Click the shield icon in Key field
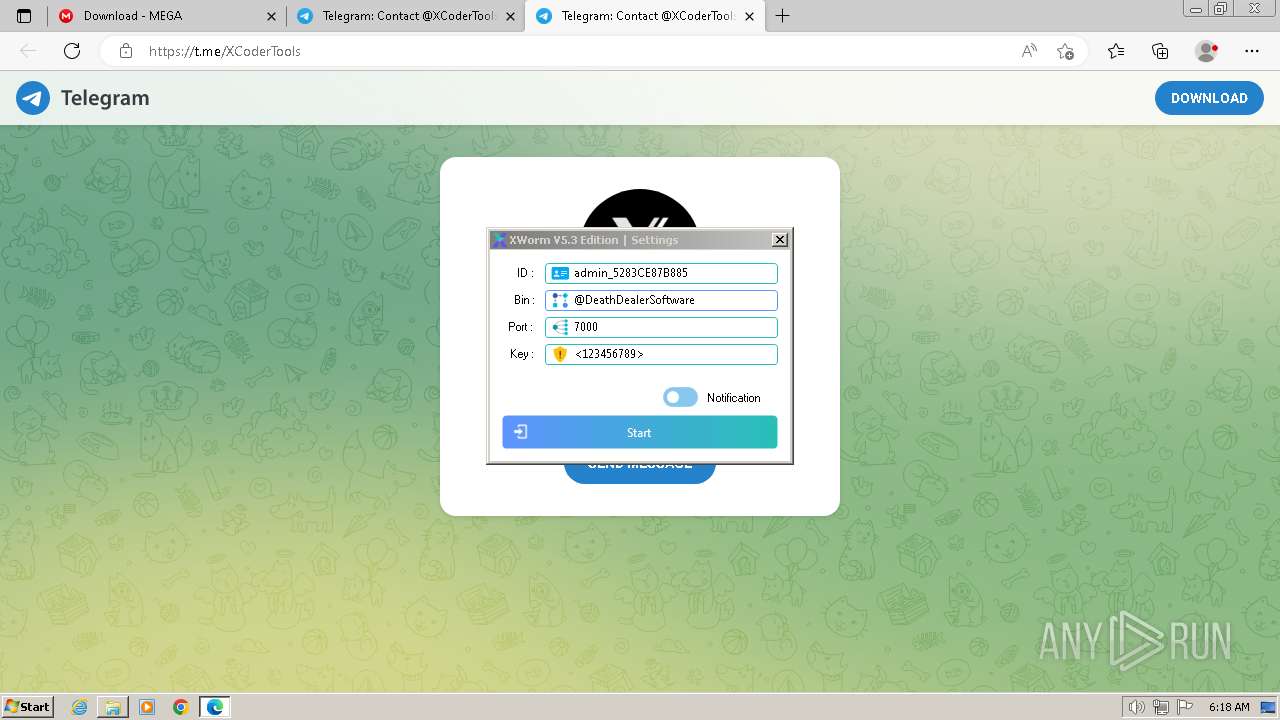 coord(560,354)
